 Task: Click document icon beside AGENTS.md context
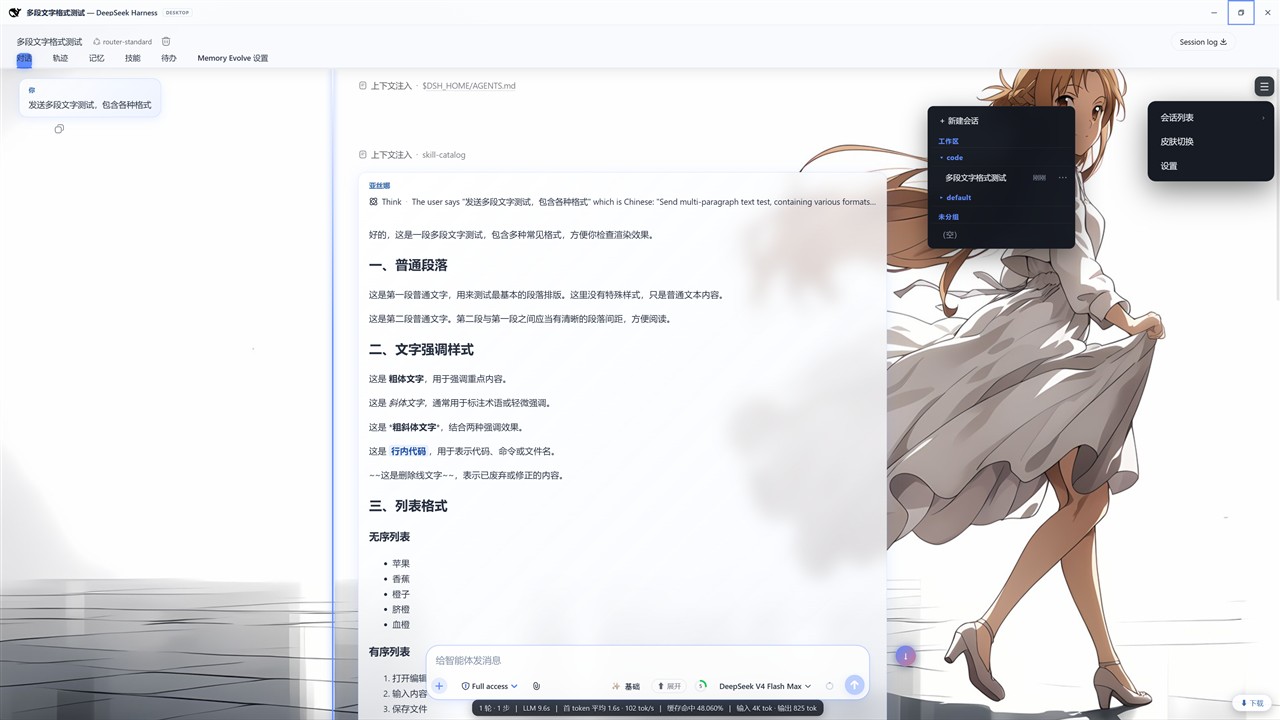tap(363, 86)
